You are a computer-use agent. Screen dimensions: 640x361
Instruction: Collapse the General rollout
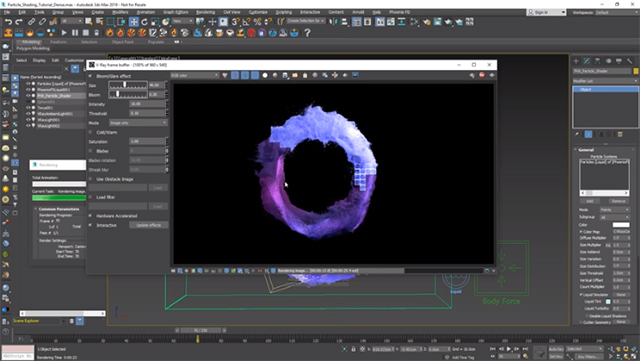coord(586,150)
